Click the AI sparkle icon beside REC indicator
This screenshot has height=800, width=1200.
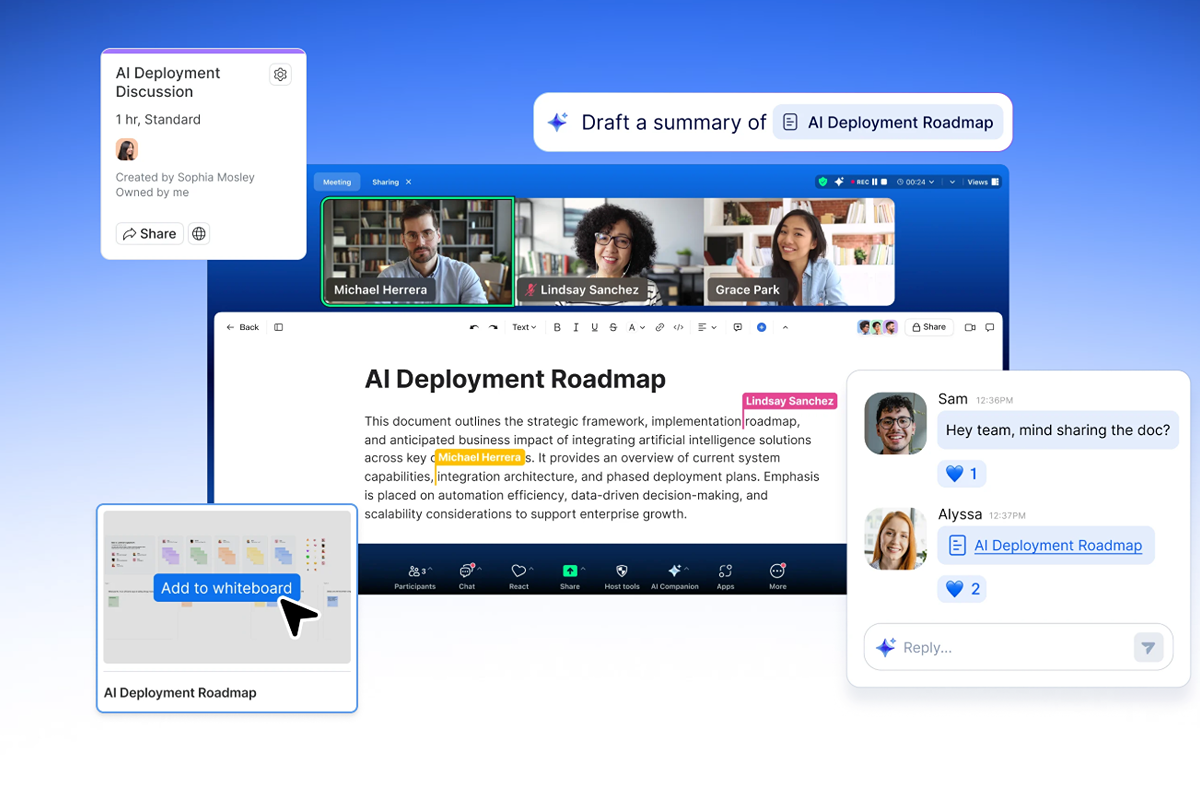coord(839,182)
